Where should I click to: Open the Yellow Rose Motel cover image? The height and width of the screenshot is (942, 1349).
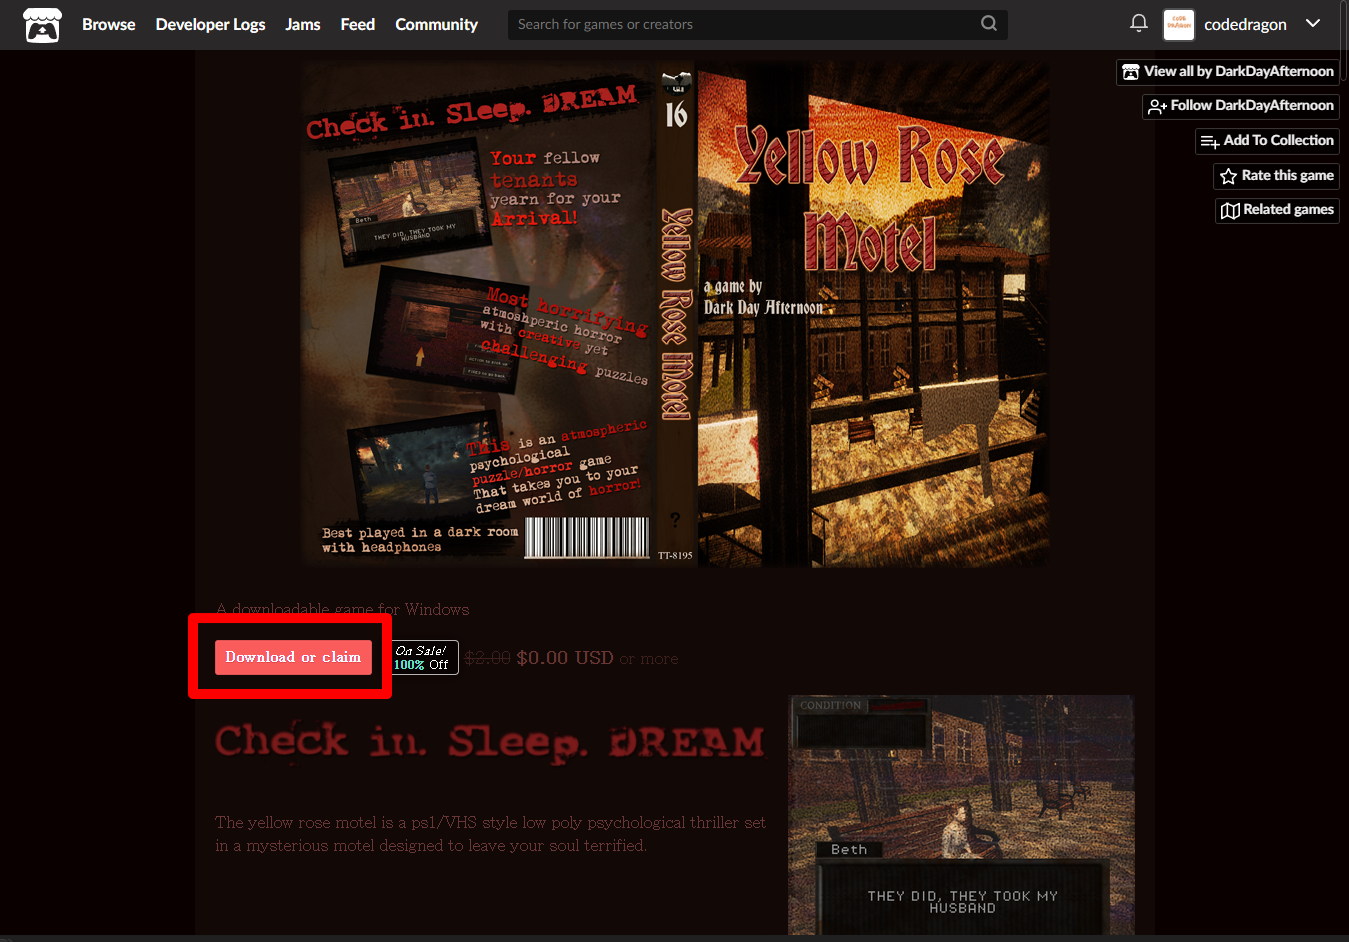[675, 315]
